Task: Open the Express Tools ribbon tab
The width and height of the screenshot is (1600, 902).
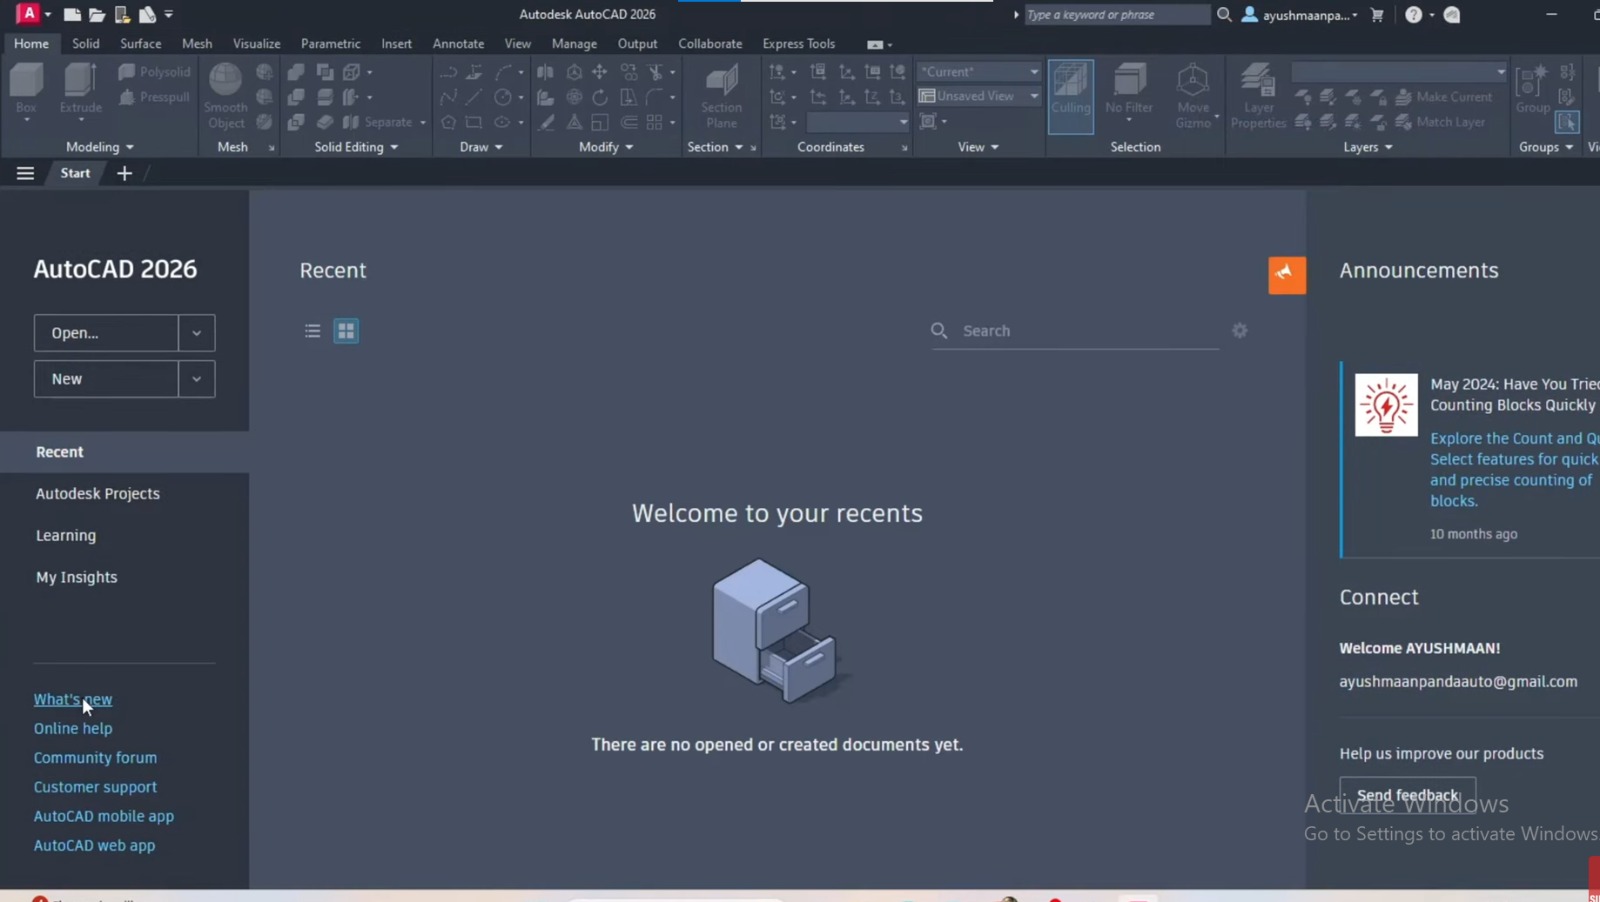Action: pos(799,44)
